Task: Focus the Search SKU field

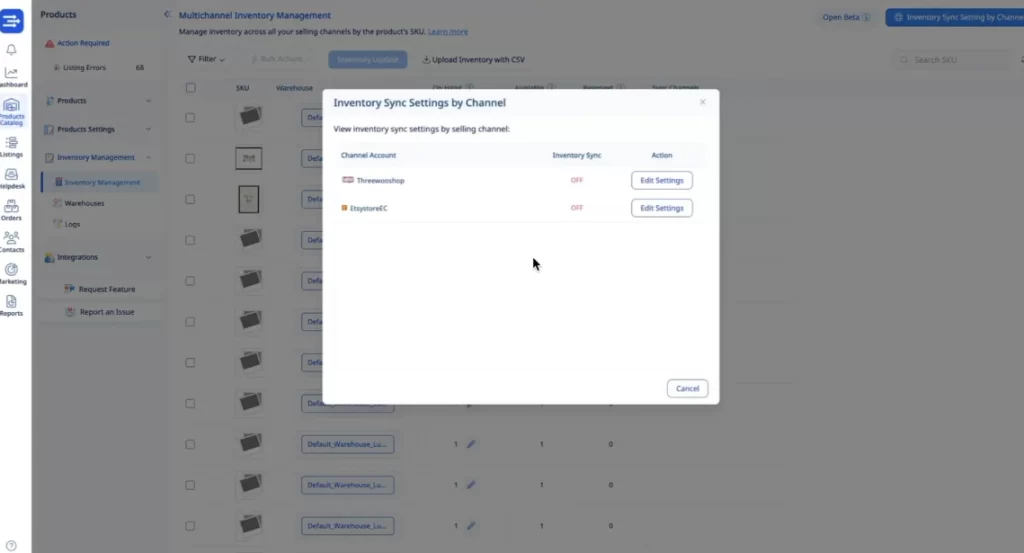Action: (x=953, y=60)
